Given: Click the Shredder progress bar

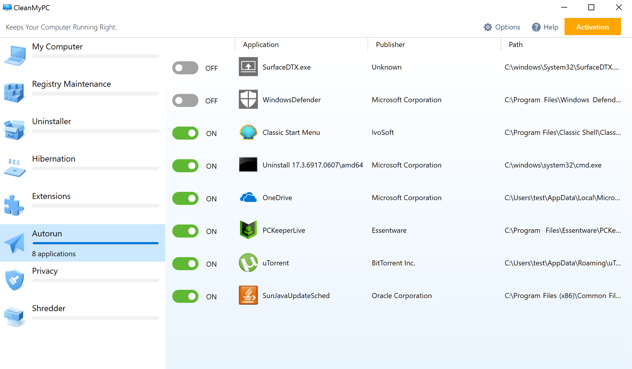Looking at the screenshot, I should click(x=96, y=318).
